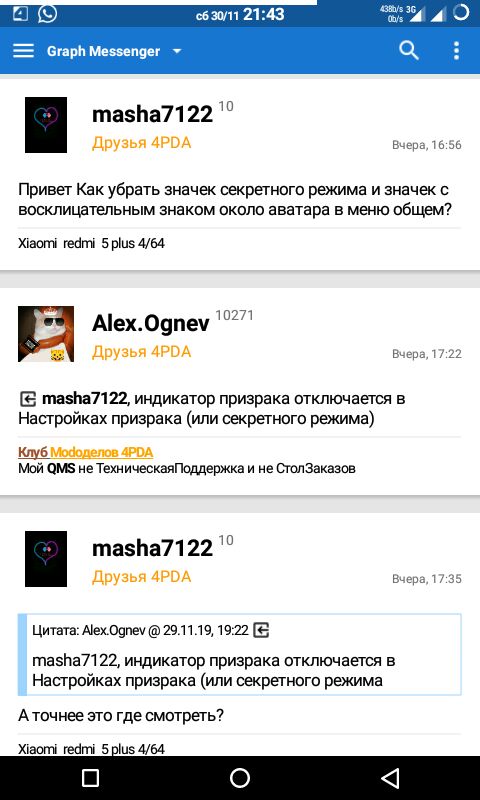
Task: Open the hamburger navigation menu
Action: 23,51
